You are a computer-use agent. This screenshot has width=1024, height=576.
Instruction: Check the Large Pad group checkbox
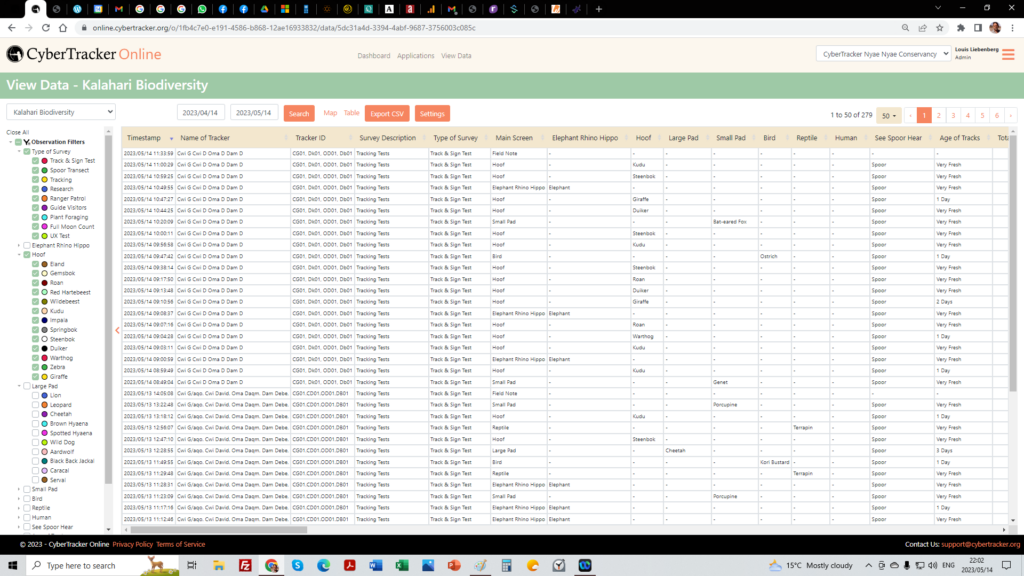coord(27,387)
